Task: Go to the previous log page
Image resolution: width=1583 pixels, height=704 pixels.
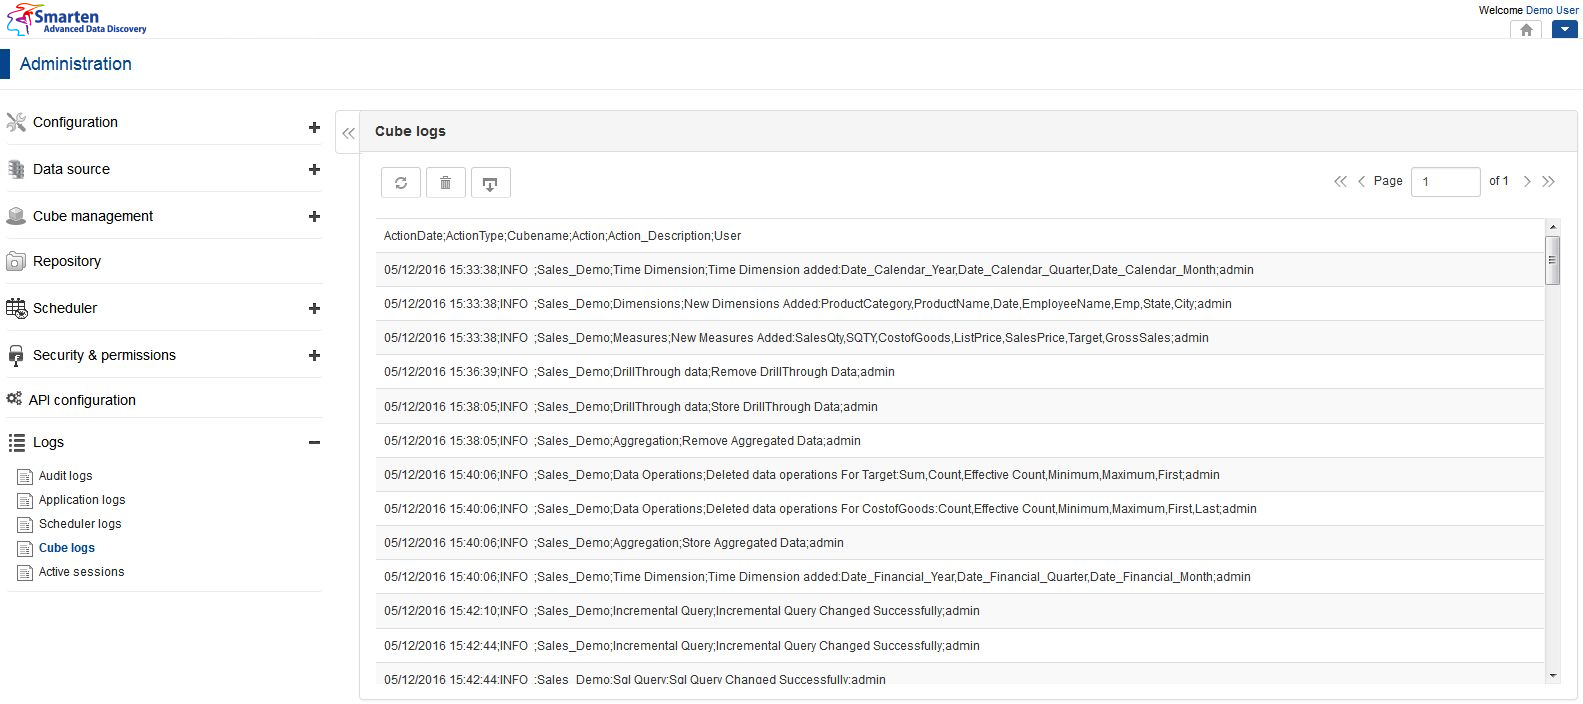Action: click(x=1361, y=181)
